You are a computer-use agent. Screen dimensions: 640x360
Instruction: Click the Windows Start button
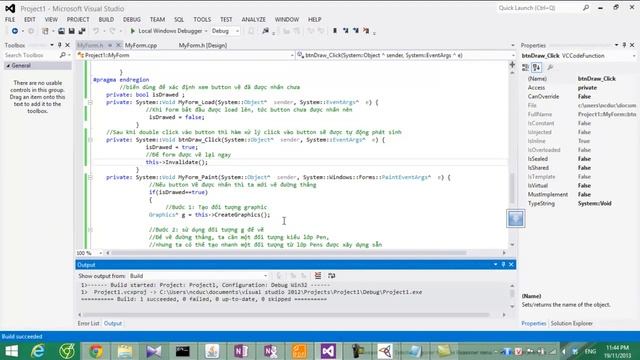[x=11, y=351]
